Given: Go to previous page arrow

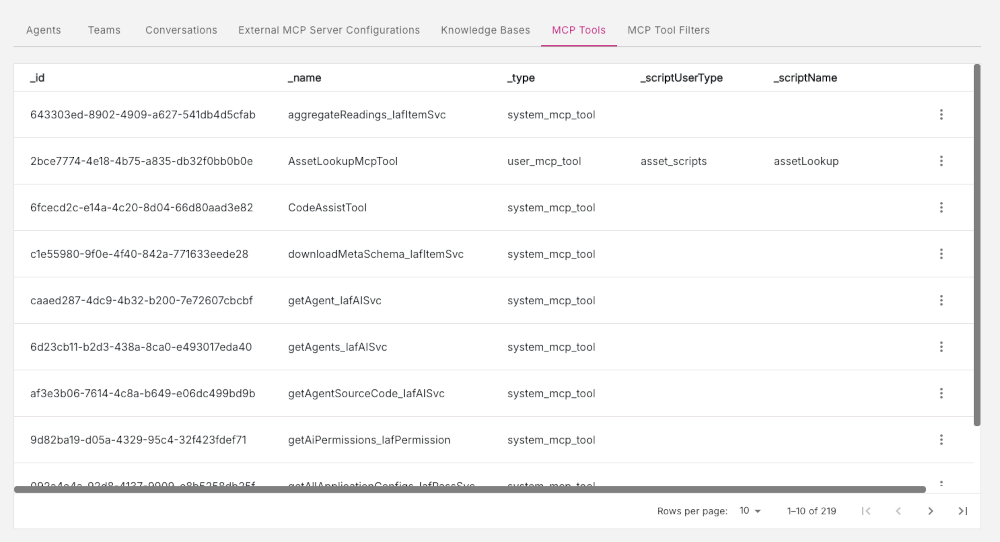Looking at the screenshot, I should pyautogui.click(x=898, y=511).
